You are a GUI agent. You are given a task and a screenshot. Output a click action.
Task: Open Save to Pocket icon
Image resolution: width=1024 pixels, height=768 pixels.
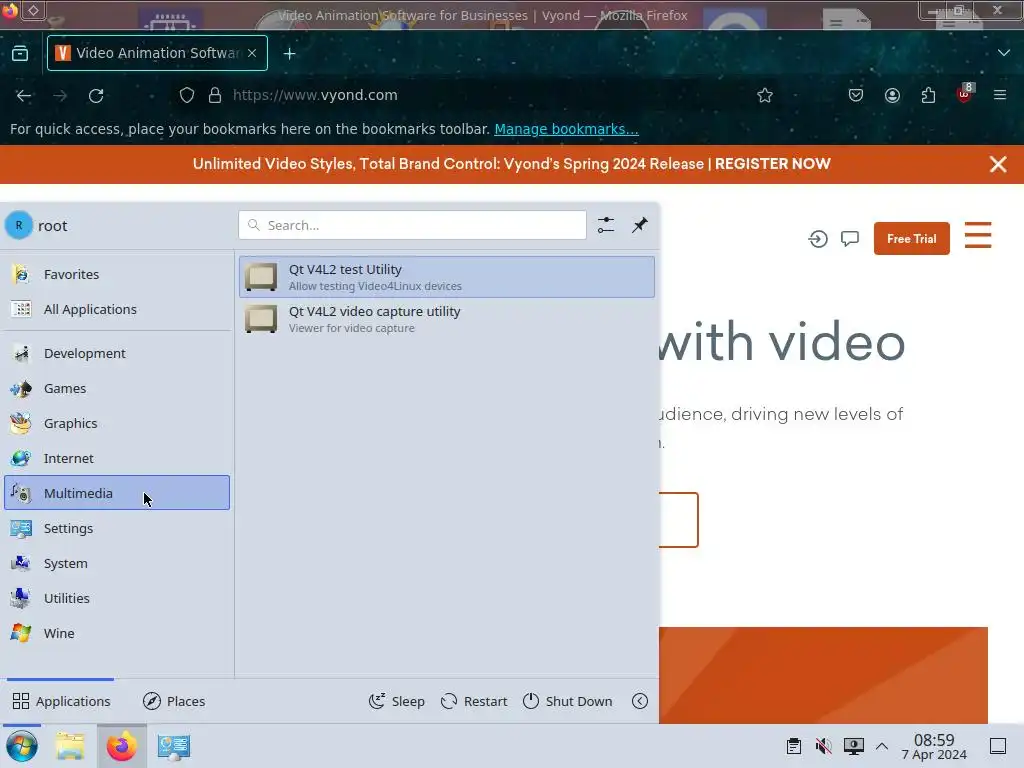point(856,95)
